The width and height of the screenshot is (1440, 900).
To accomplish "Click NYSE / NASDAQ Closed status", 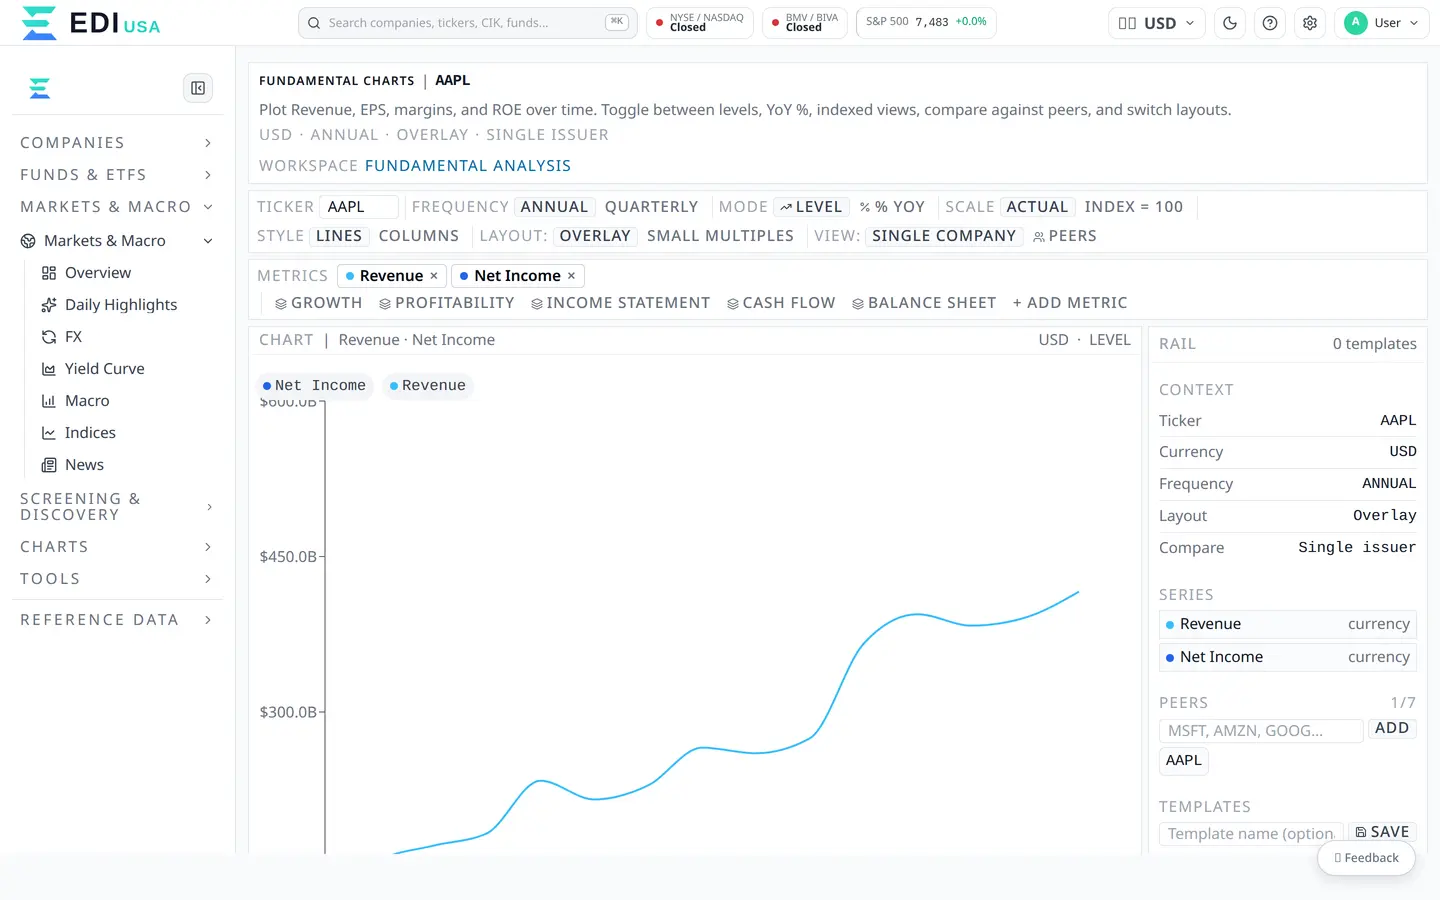I will coord(700,23).
